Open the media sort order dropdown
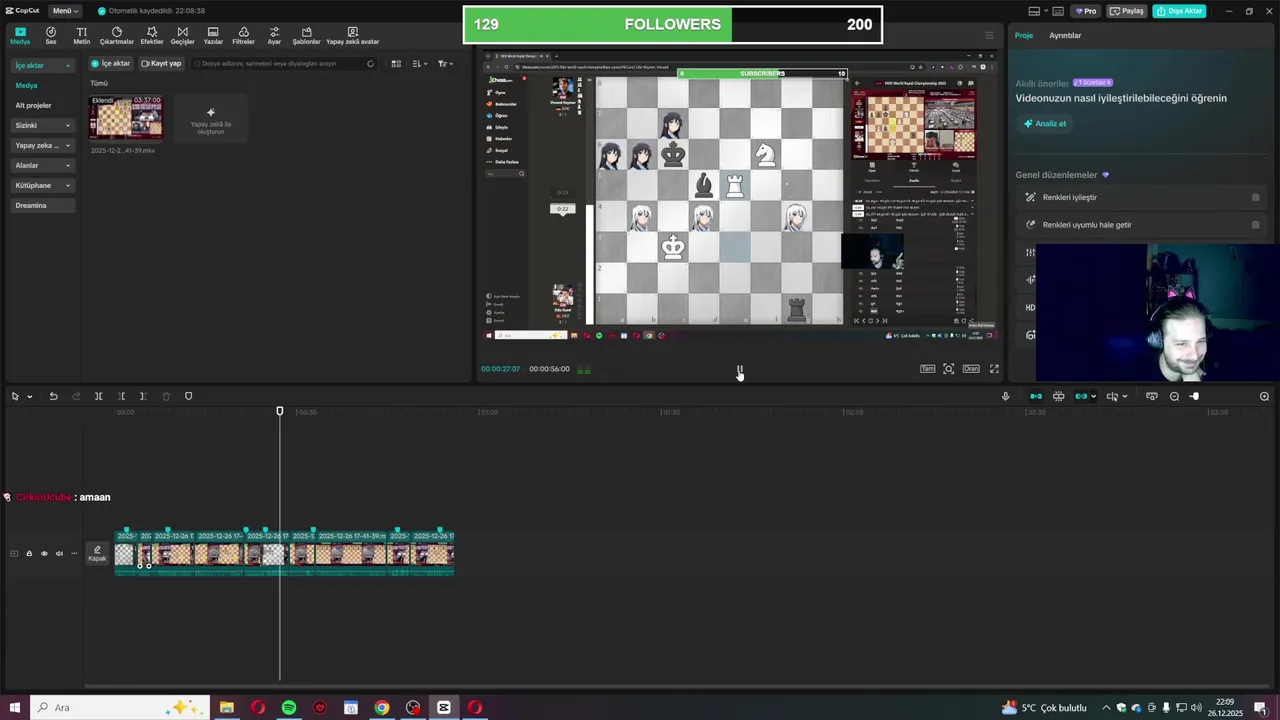 (x=419, y=63)
